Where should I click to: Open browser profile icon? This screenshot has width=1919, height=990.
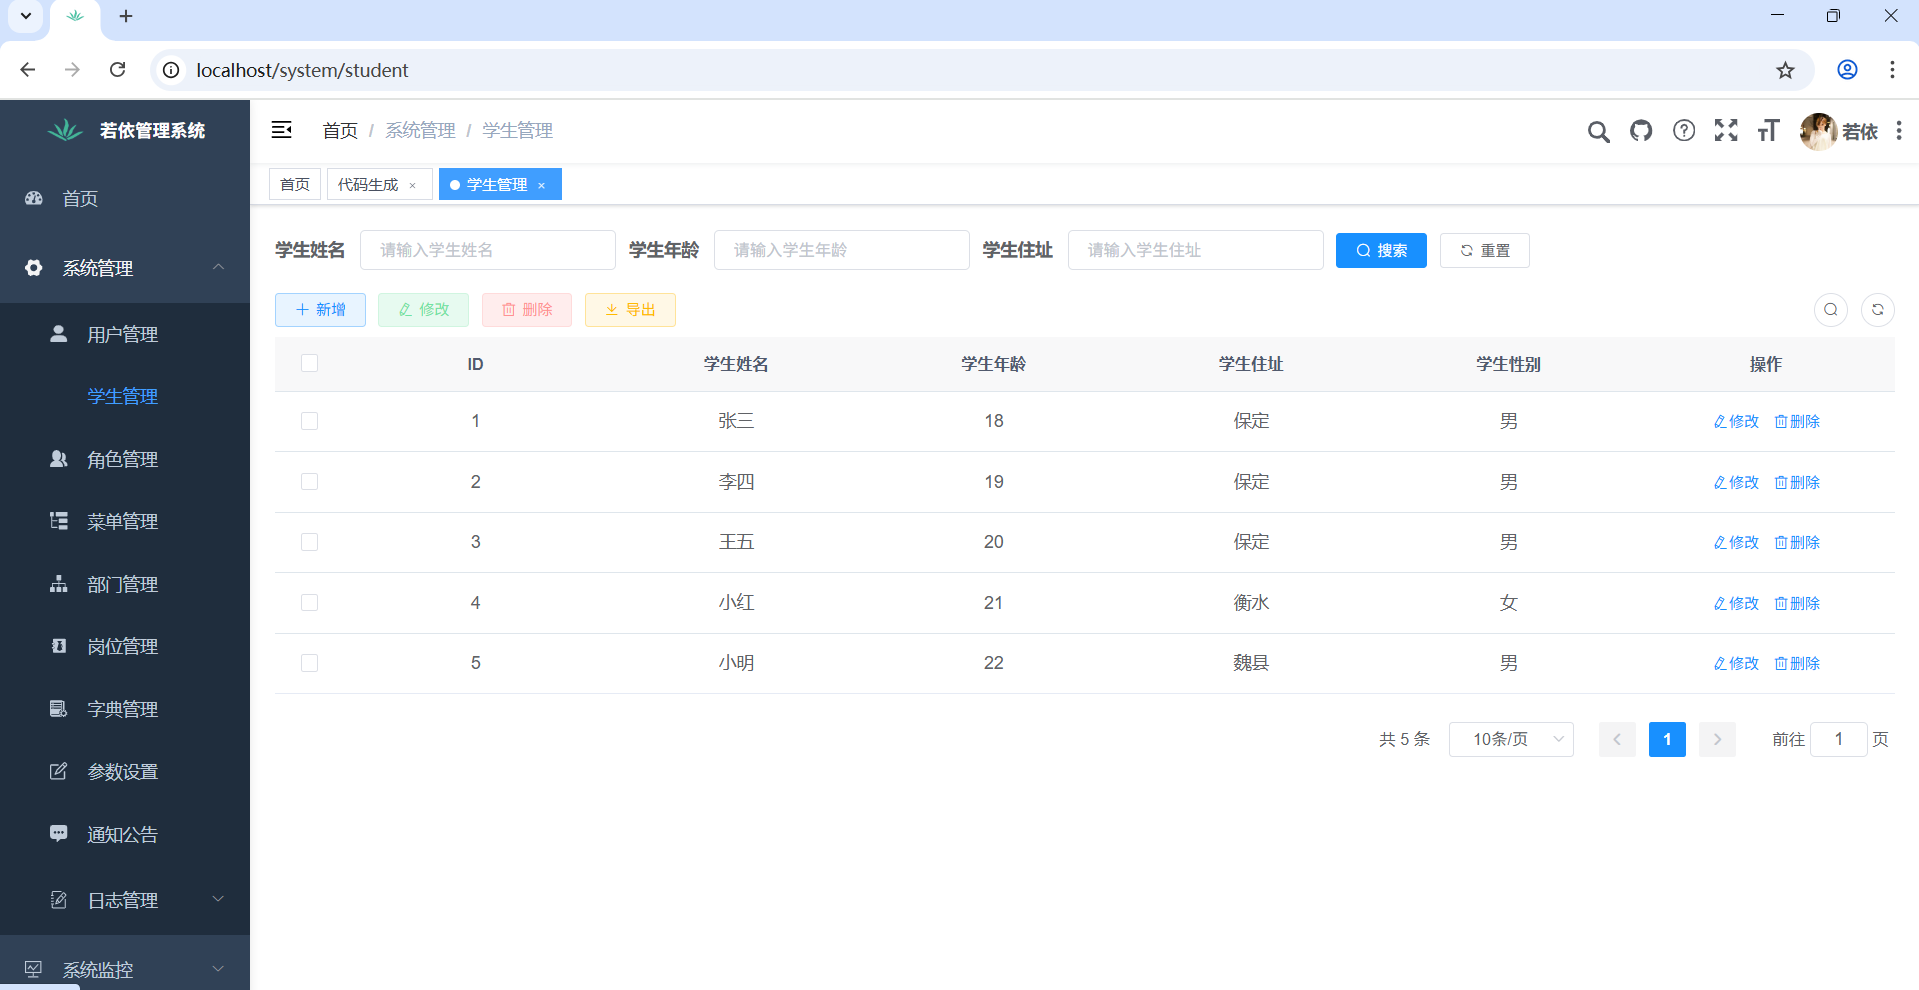[x=1847, y=70]
